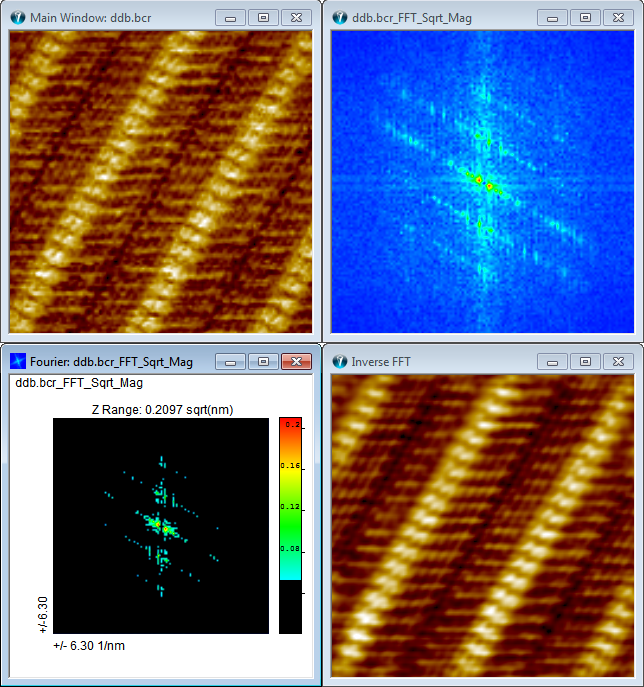Viewport: 644px width, 687px height.
Task: Close the Fourier window with red X
Action: coord(296,361)
